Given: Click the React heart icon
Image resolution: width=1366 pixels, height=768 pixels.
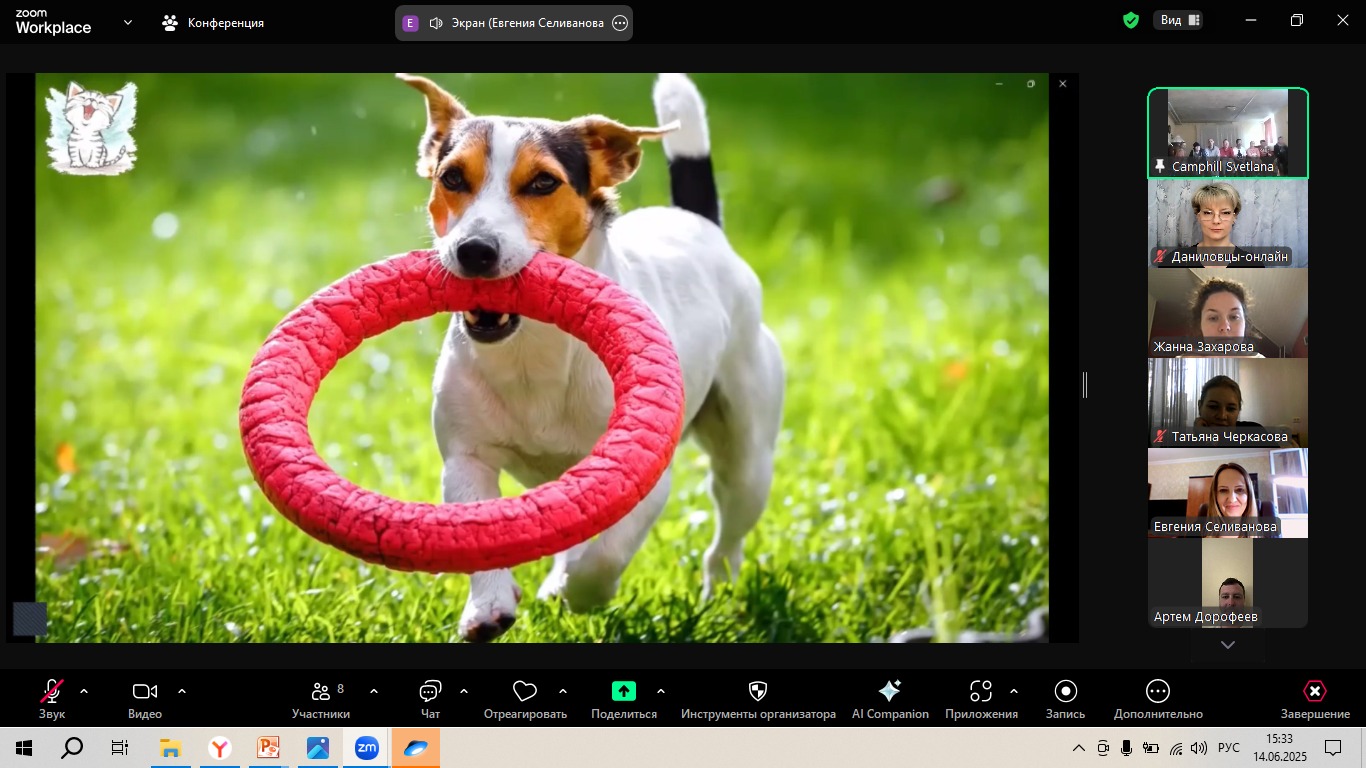Looking at the screenshot, I should pyautogui.click(x=525, y=692).
